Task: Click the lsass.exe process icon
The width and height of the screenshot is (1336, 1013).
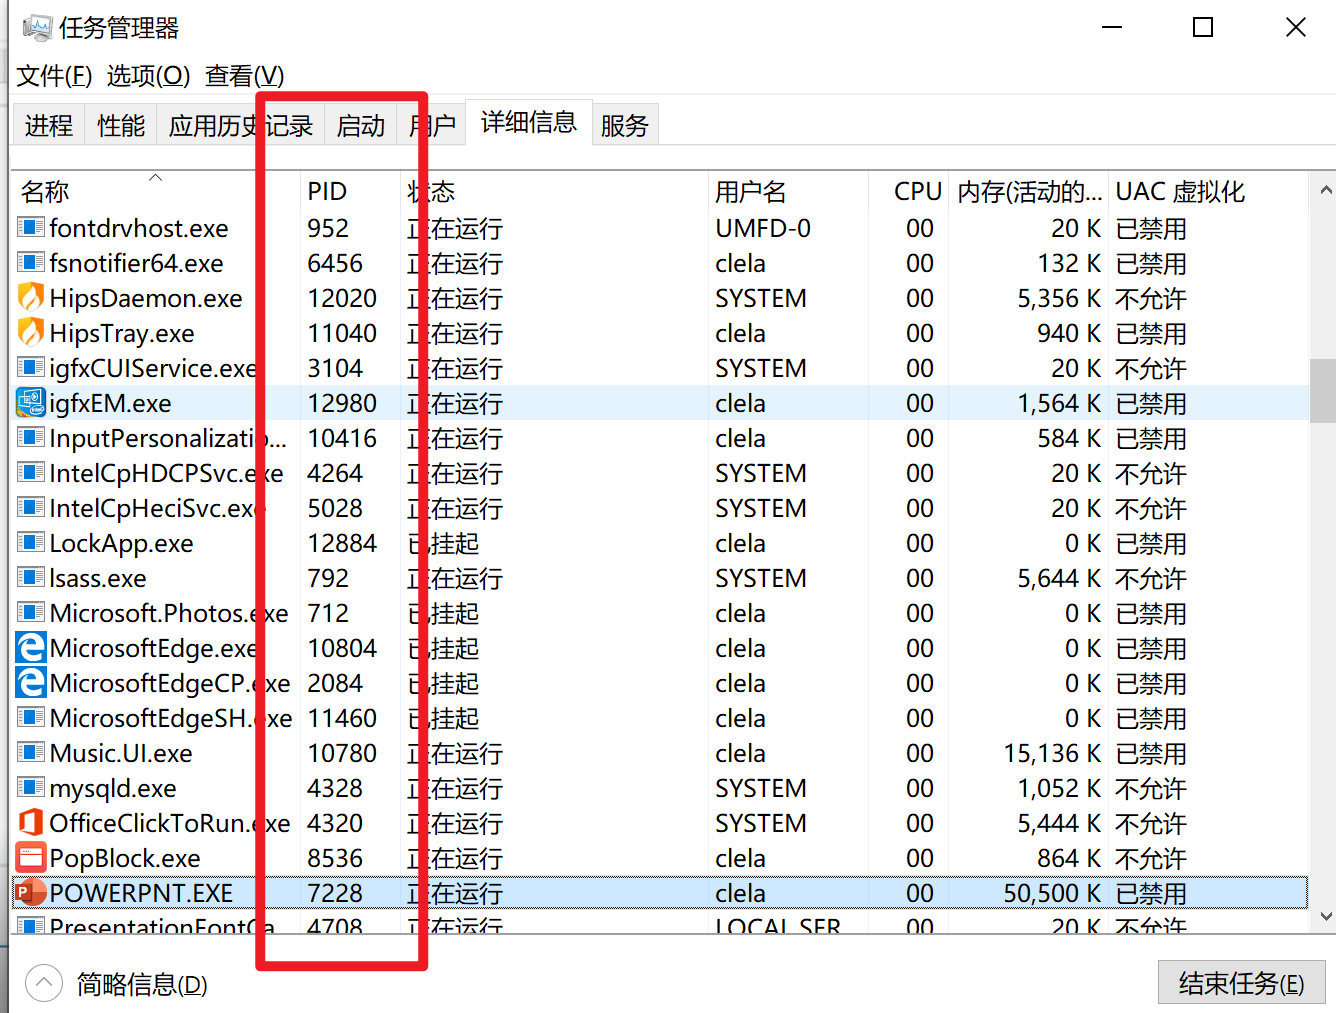Action: 31,578
